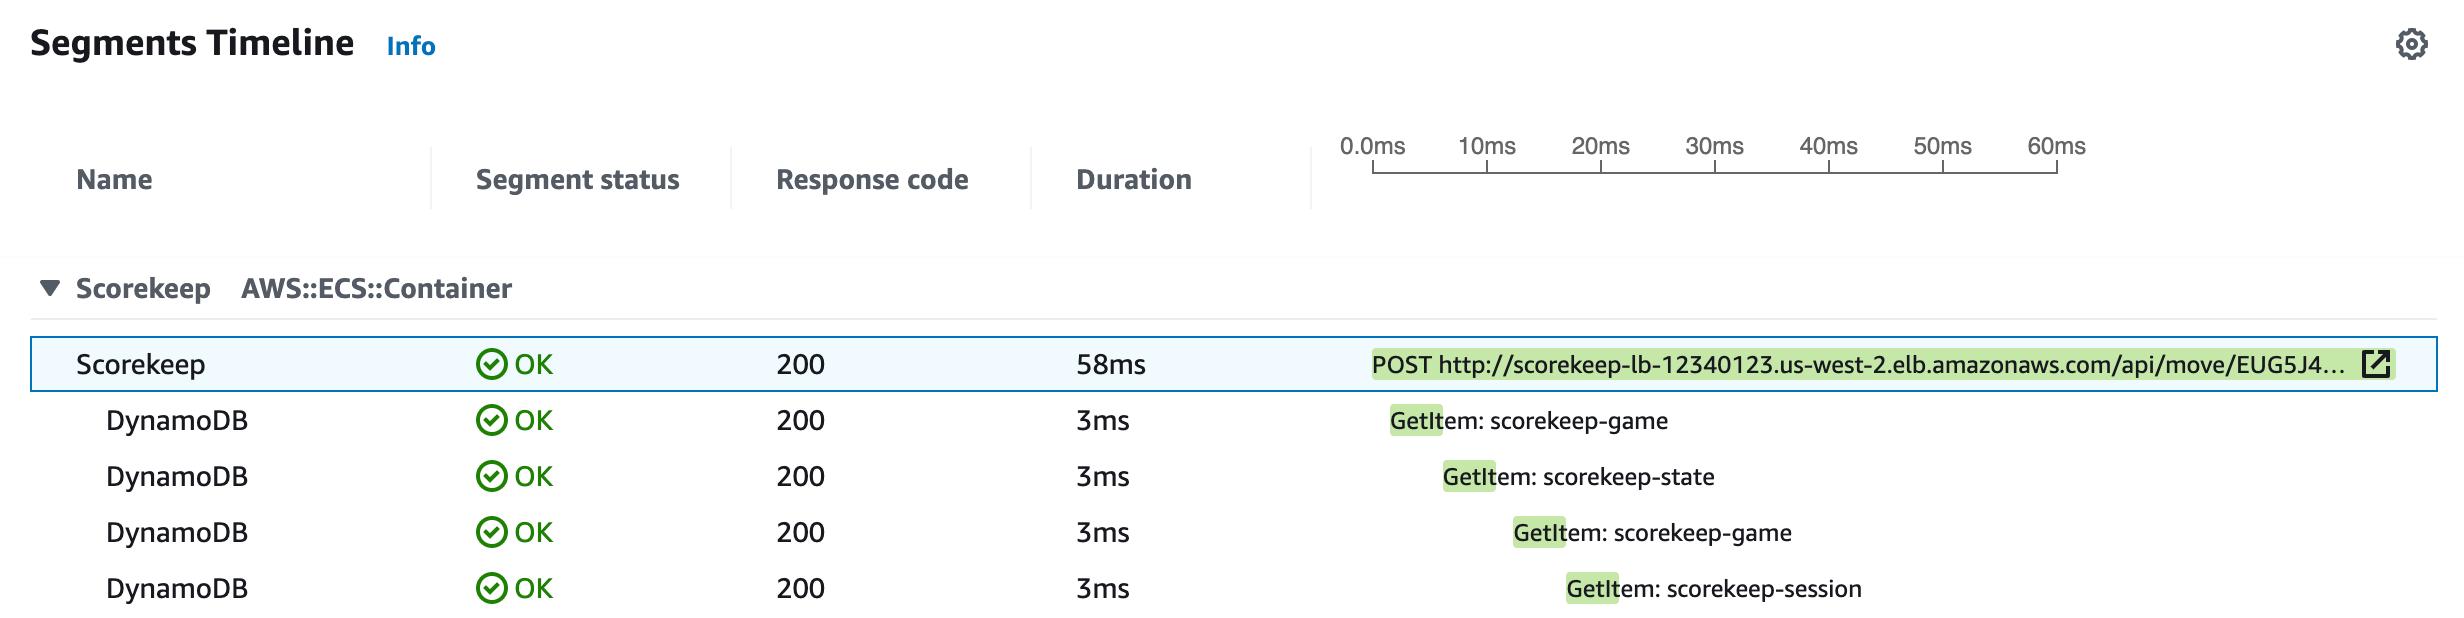
Task: Select the Scorekeep segment name in highlighted row
Action: click(140, 364)
